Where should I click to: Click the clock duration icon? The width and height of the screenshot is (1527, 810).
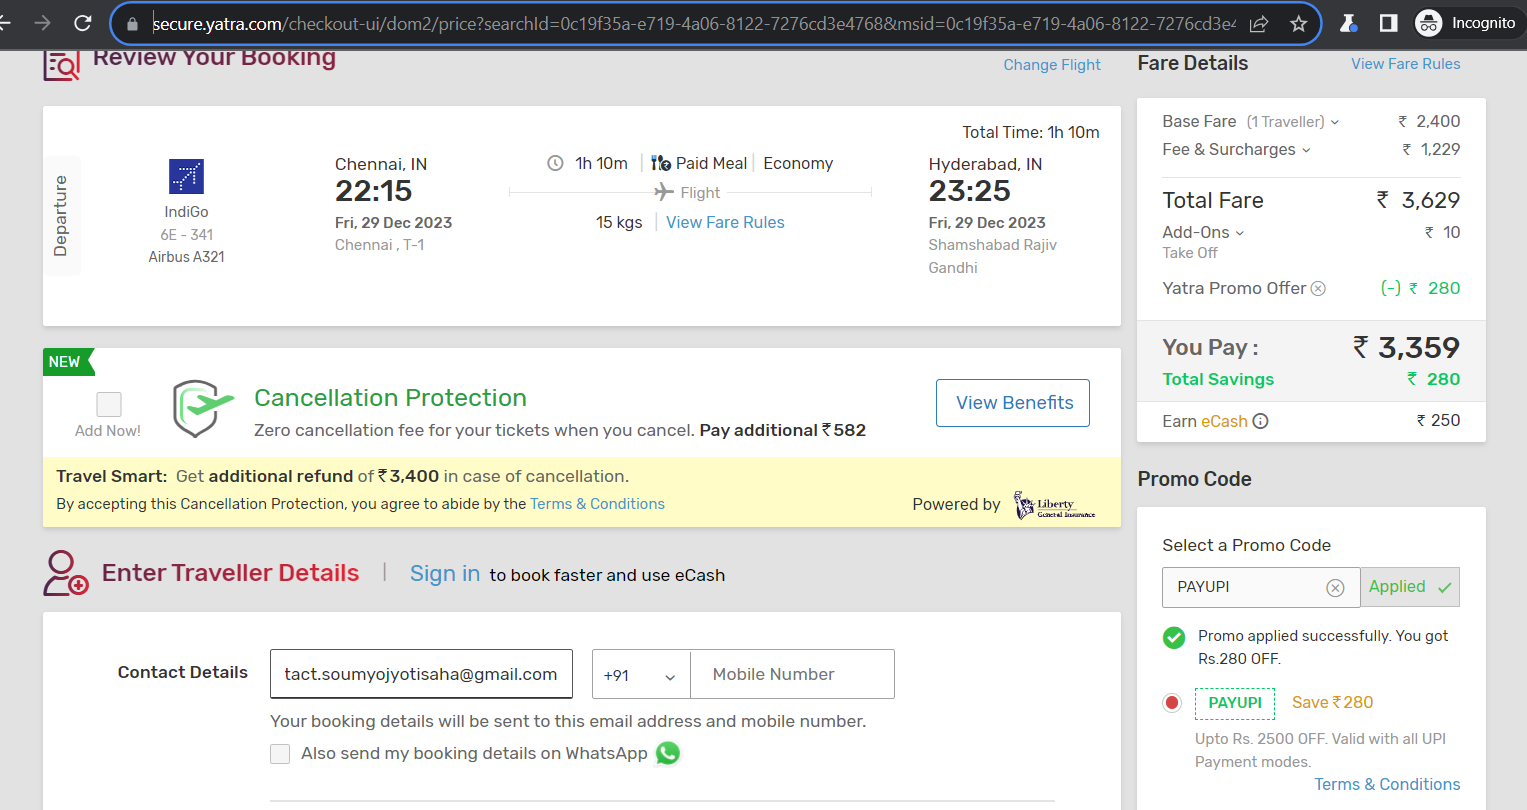tap(555, 163)
